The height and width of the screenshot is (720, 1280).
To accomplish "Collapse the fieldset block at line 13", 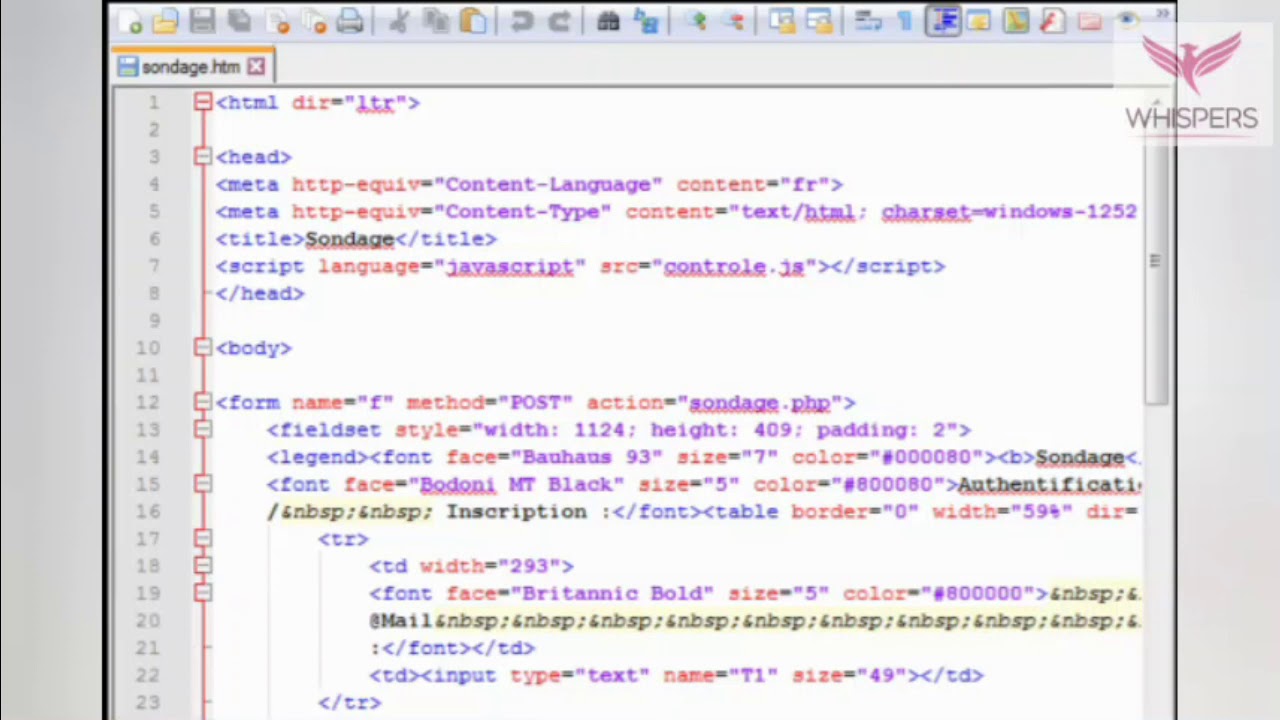I will pos(203,429).
